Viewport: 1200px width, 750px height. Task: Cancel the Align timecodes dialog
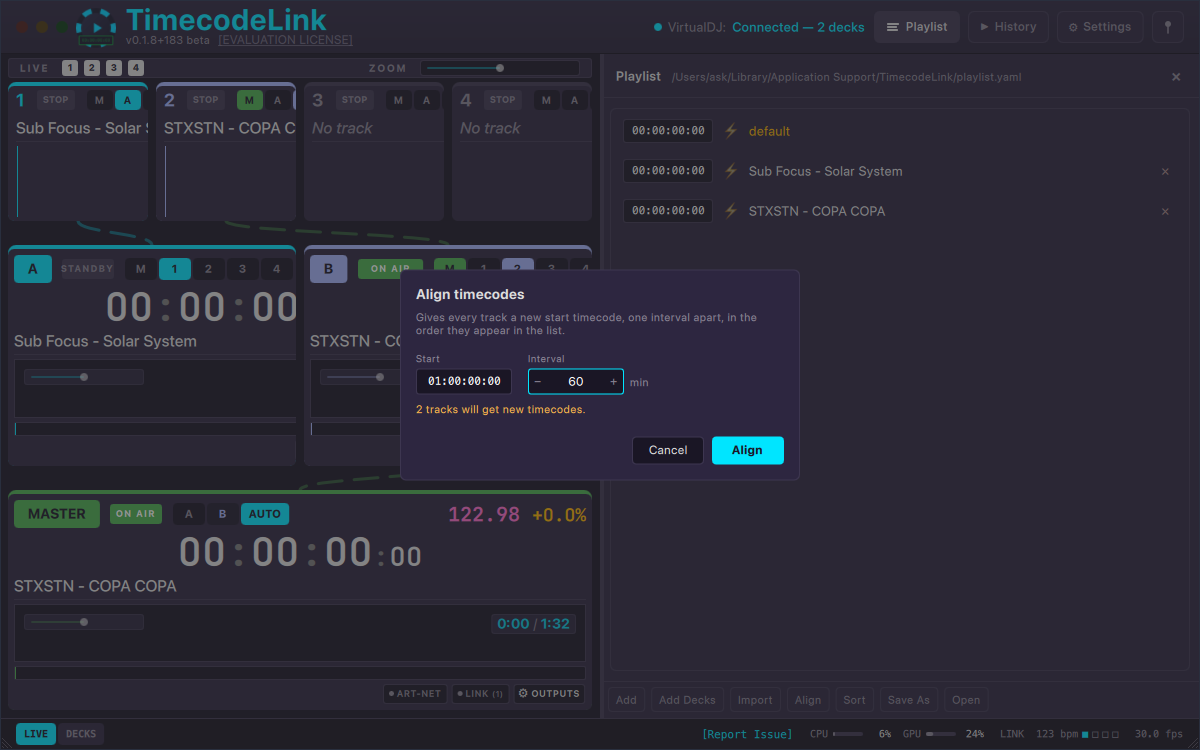[x=667, y=450]
